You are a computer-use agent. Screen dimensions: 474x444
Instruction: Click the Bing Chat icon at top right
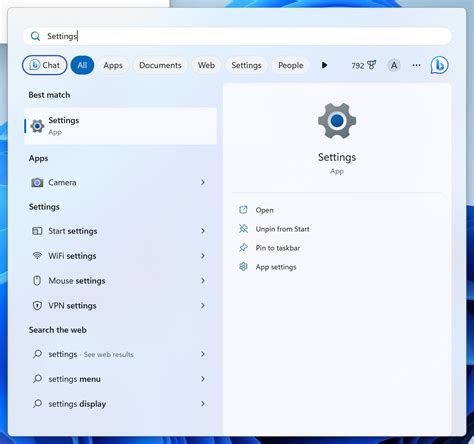[439, 65]
